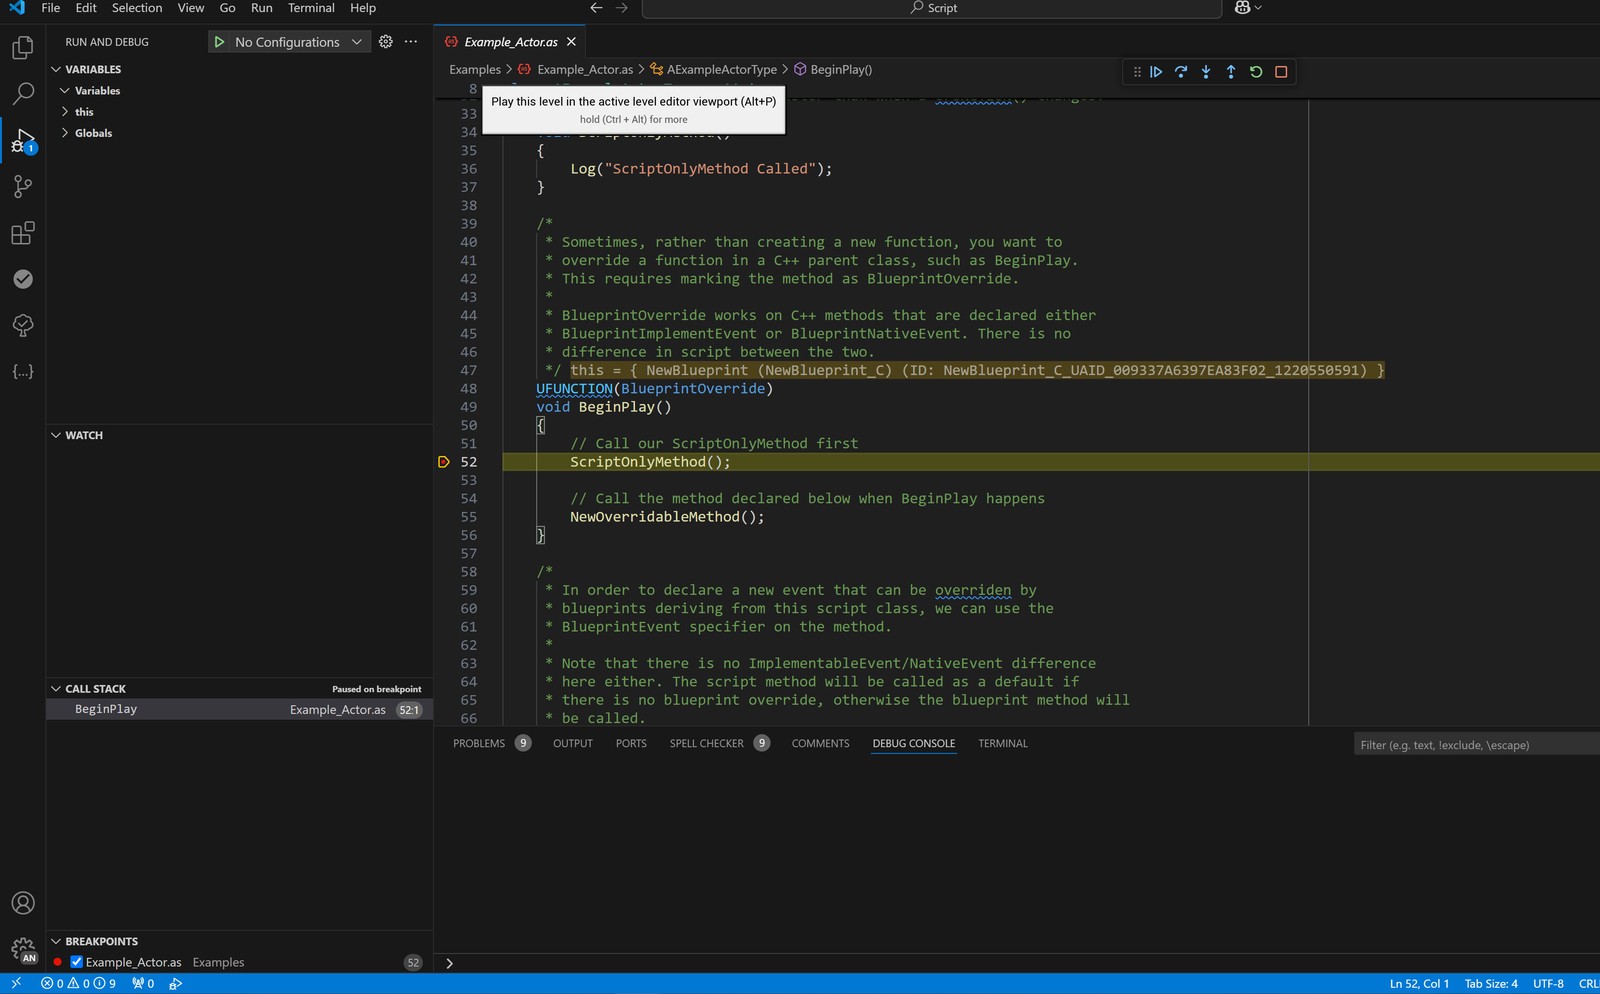Screen dimensions: 1600x994
Task: Click Ln 52, Col 1 in status bar
Action: (x=1419, y=984)
